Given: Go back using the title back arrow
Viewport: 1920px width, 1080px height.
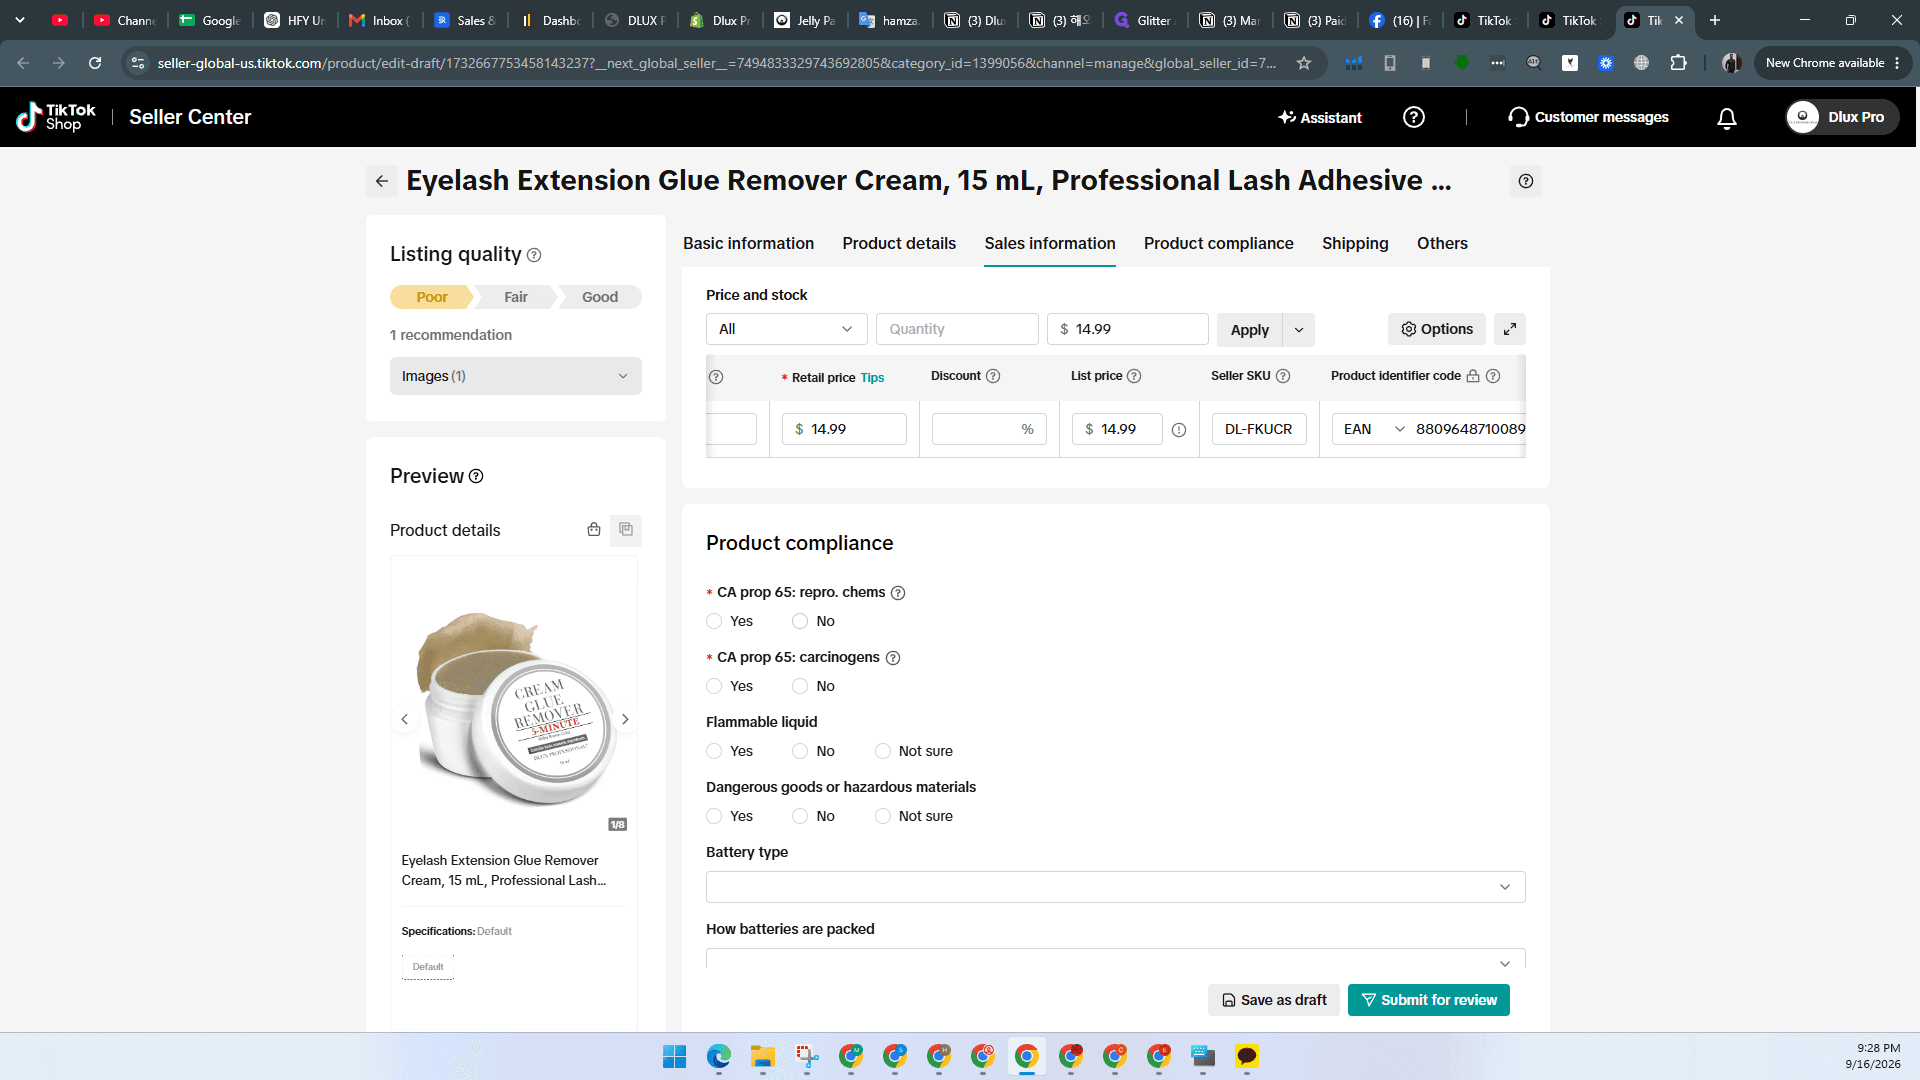Looking at the screenshot, I should click(382, 181).
